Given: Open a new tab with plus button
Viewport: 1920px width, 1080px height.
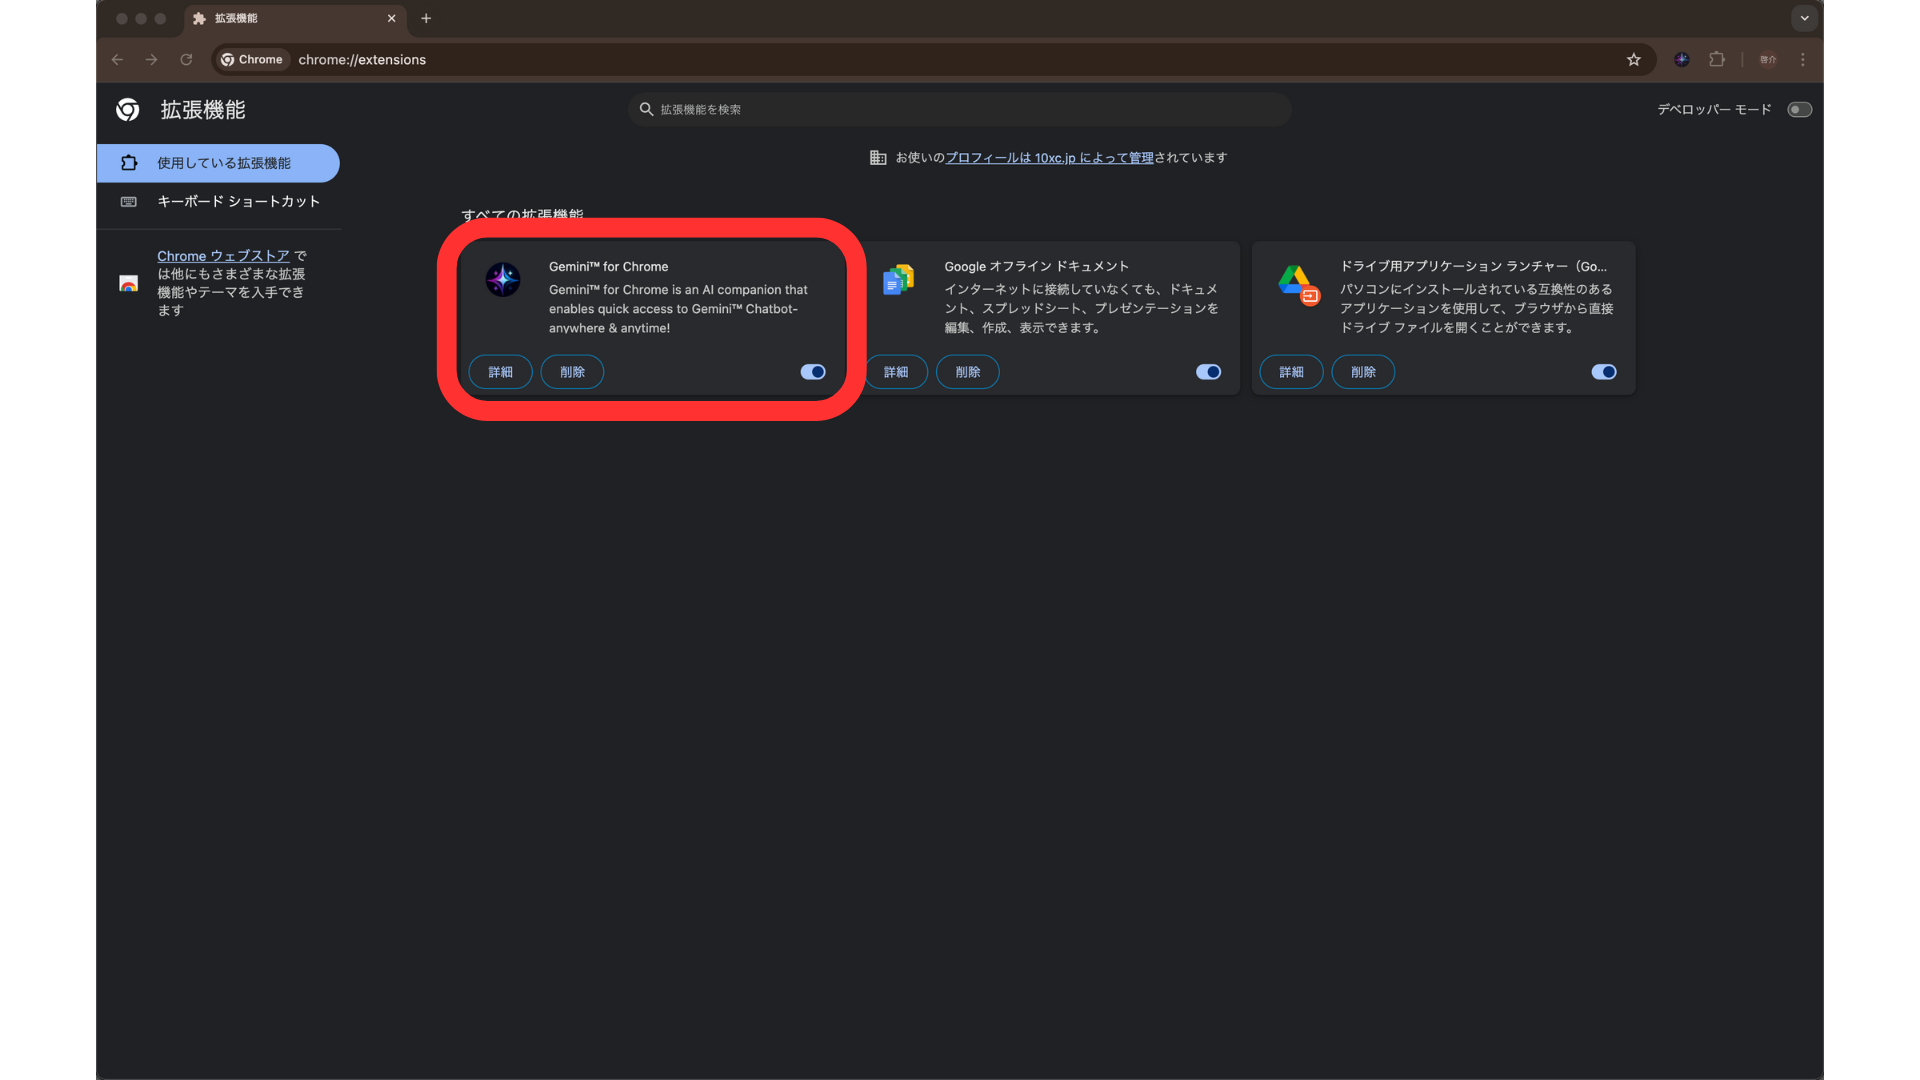Looking at the screenshot, I should (x=426, y=18).
